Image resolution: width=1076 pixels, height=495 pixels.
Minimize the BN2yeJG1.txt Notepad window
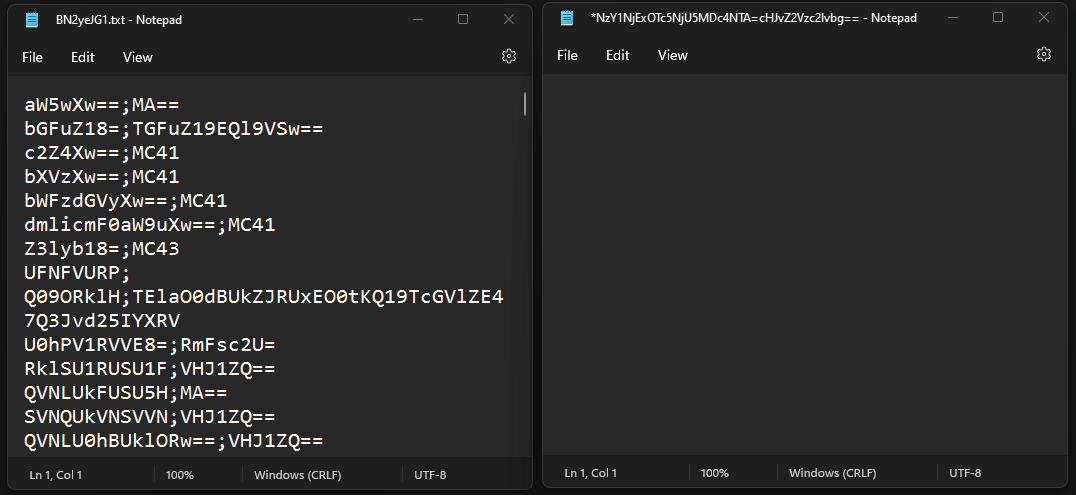click(417, 19)
